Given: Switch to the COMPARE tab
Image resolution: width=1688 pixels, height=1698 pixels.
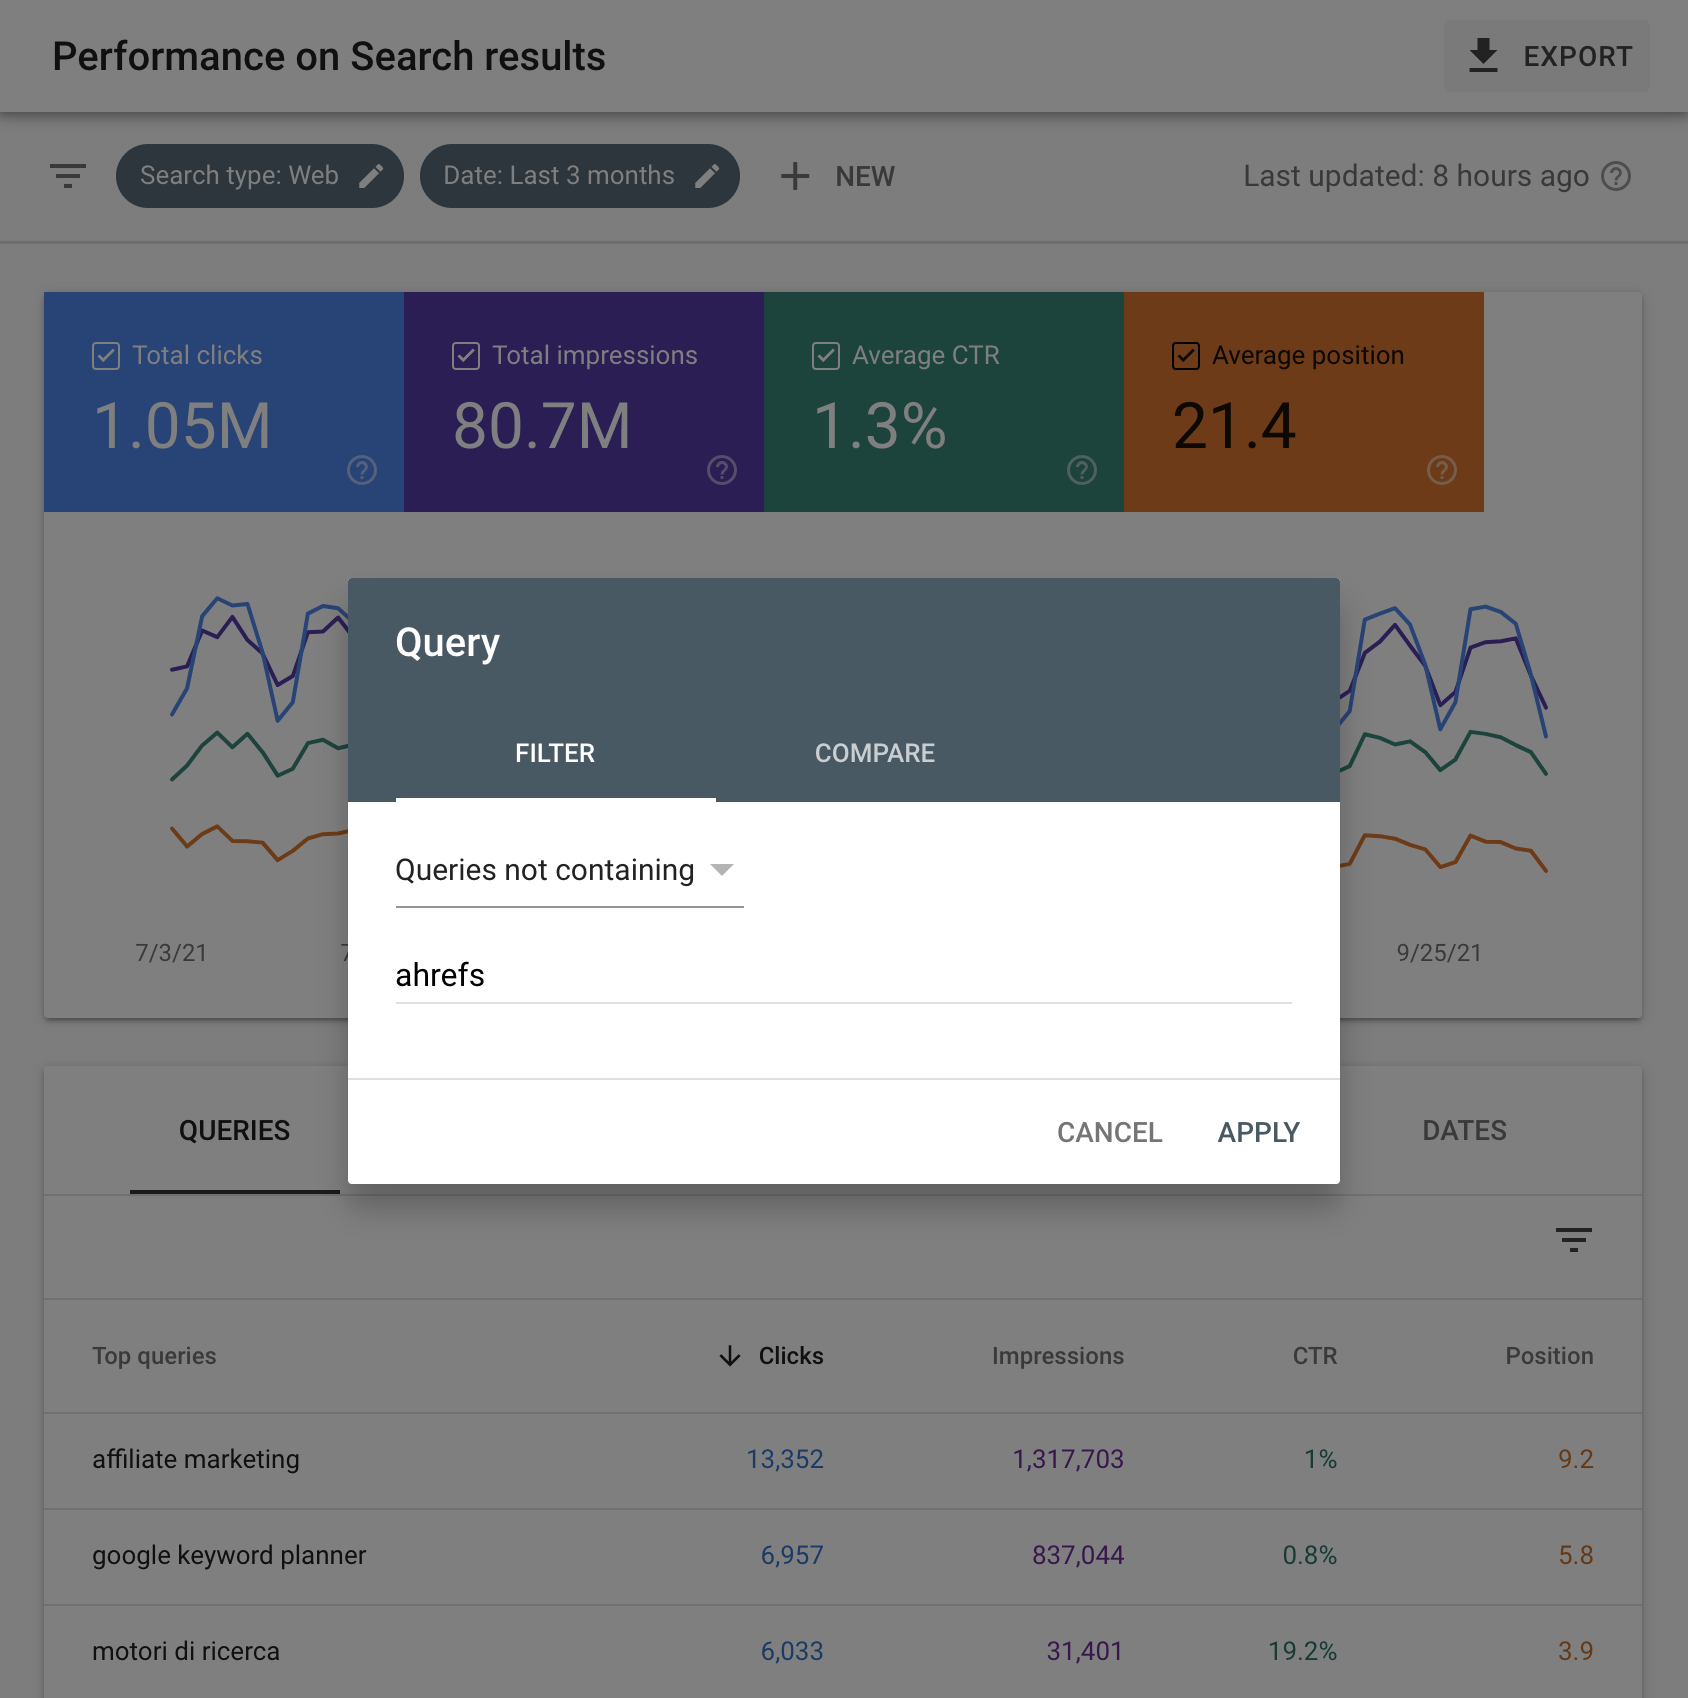Looking at the screenshot, I should click(x=874, y=753).
